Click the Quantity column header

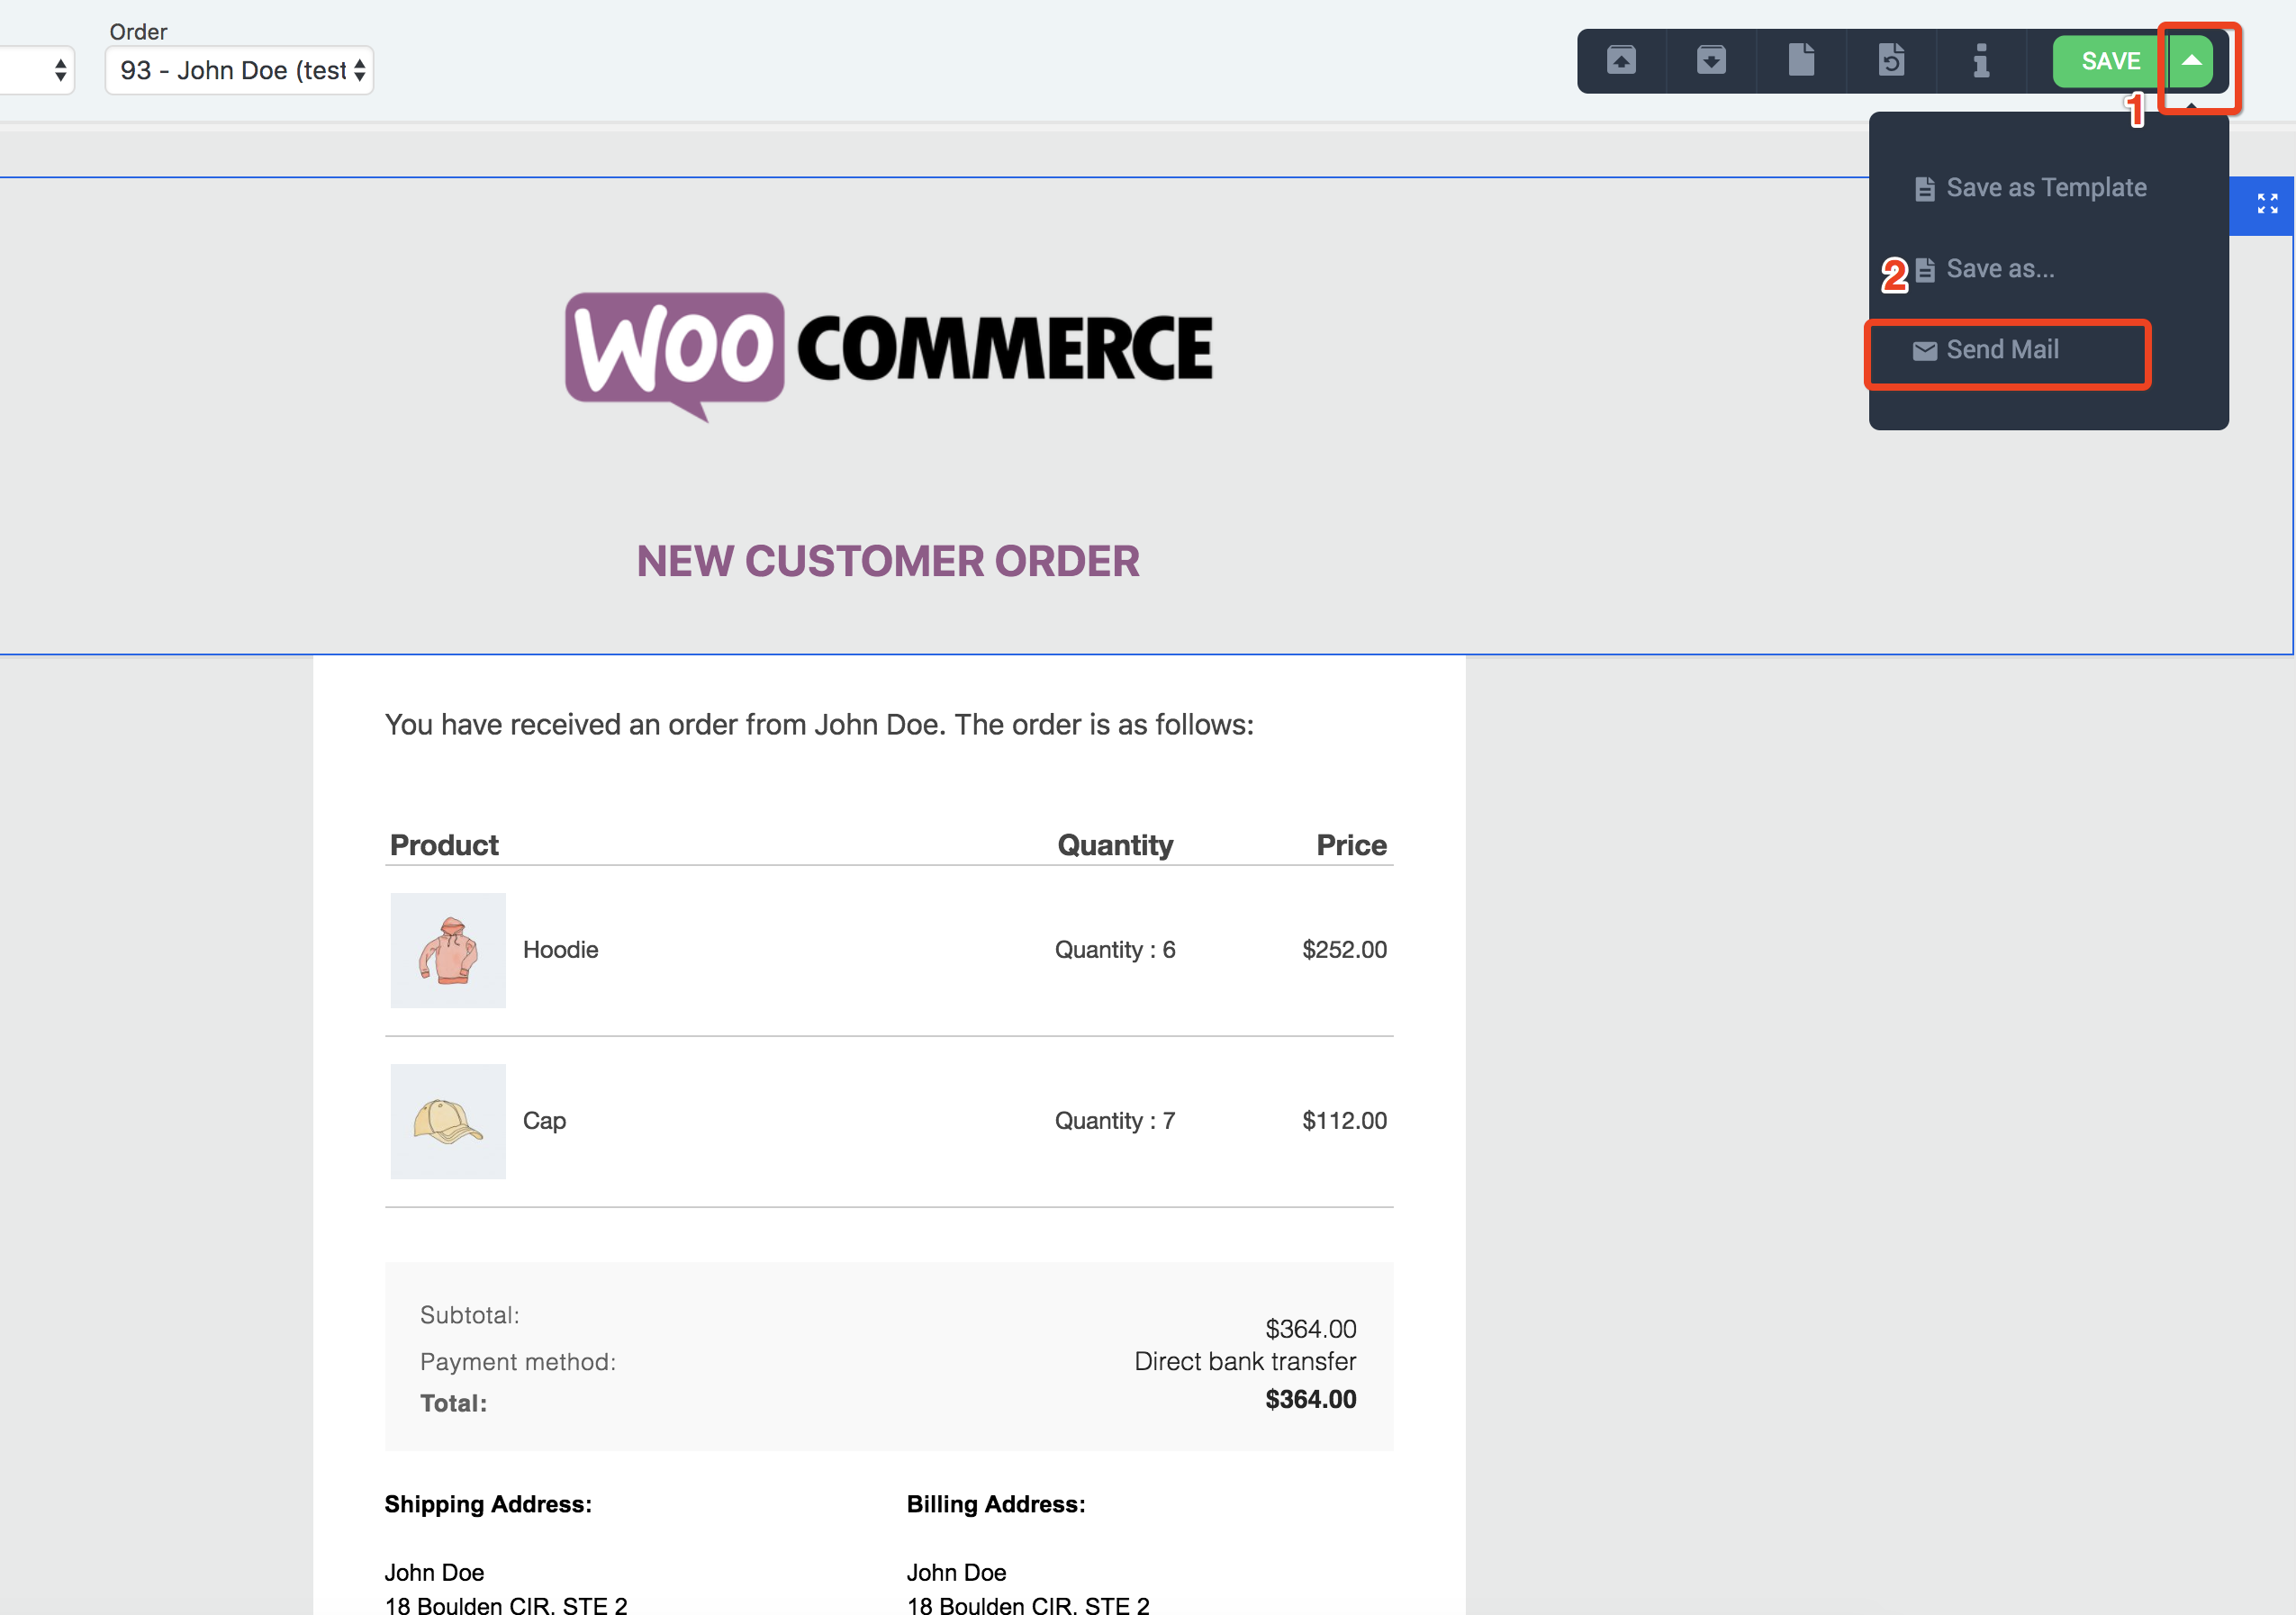point(1115,845)
